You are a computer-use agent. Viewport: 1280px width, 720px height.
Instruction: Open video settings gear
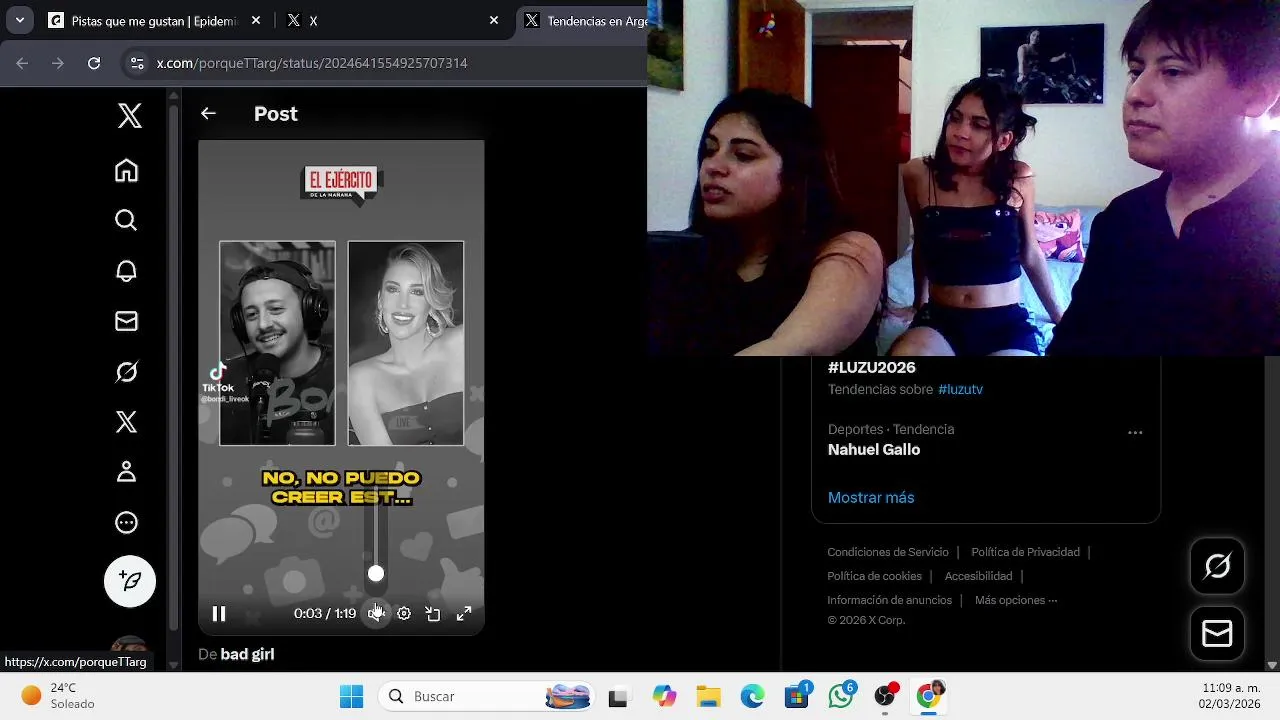[404, 614]
